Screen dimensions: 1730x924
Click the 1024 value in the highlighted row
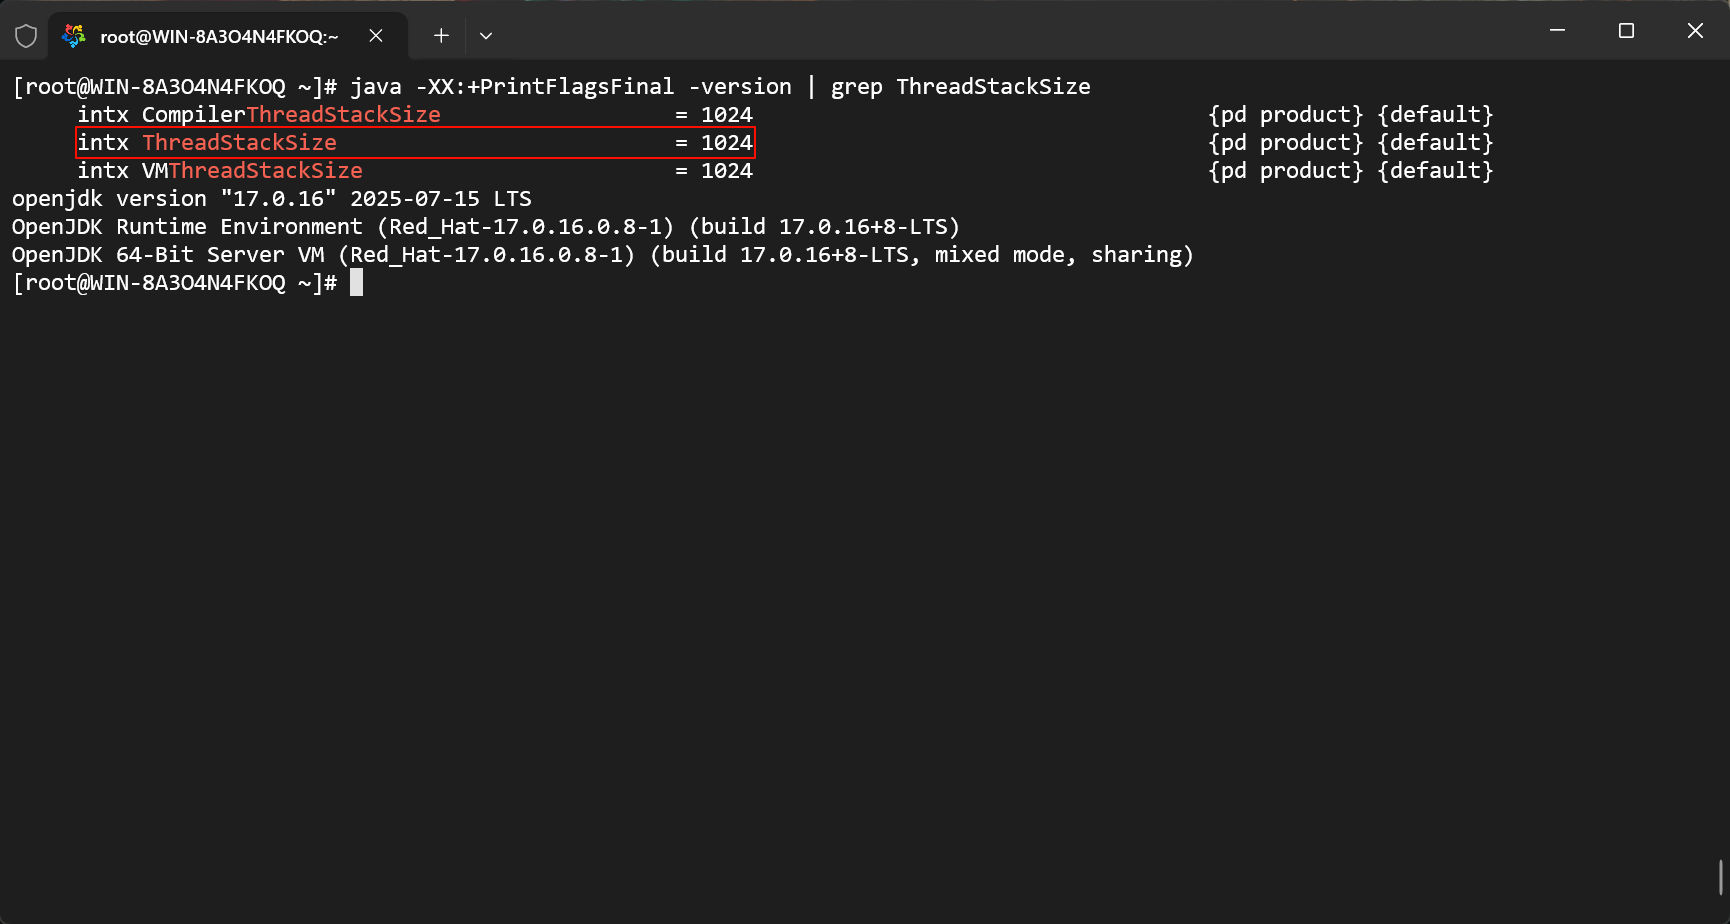coord(727,143)
